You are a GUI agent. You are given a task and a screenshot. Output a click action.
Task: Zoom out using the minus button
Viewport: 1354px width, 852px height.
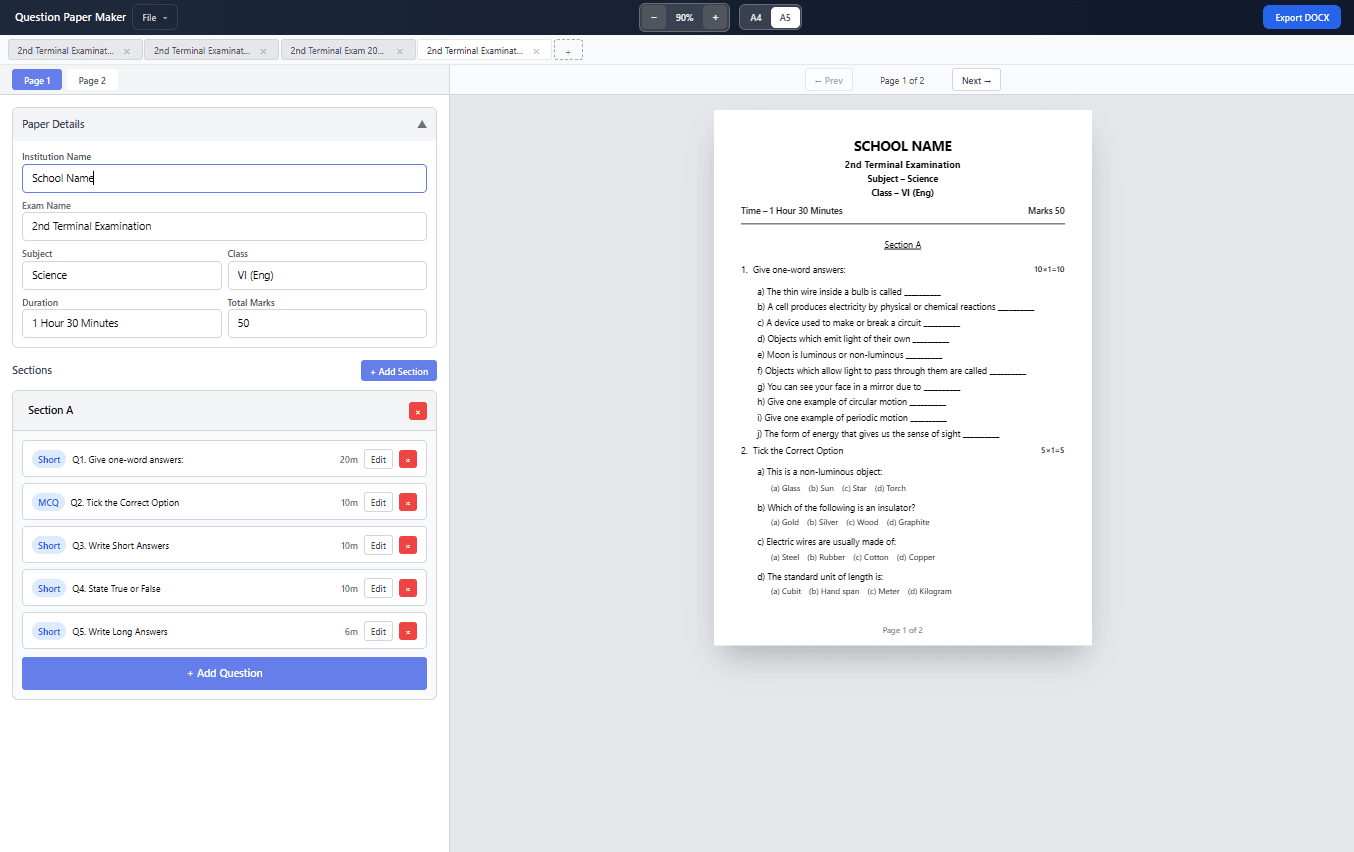pos(654,18)
